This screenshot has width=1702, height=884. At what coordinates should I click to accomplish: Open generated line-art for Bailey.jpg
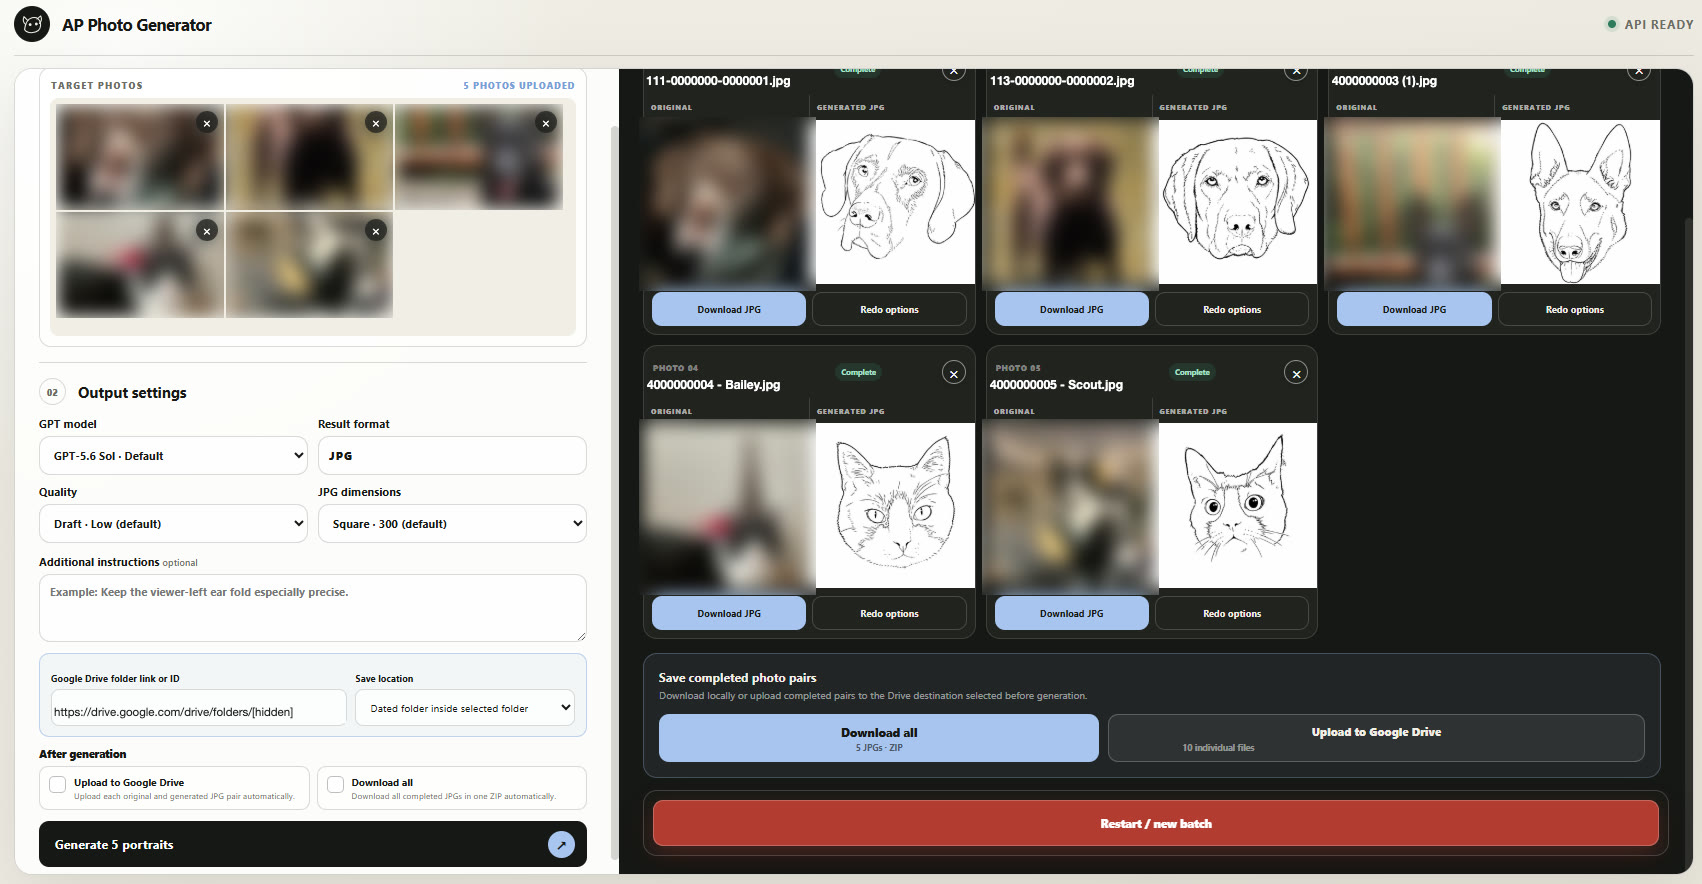(895, 505)
